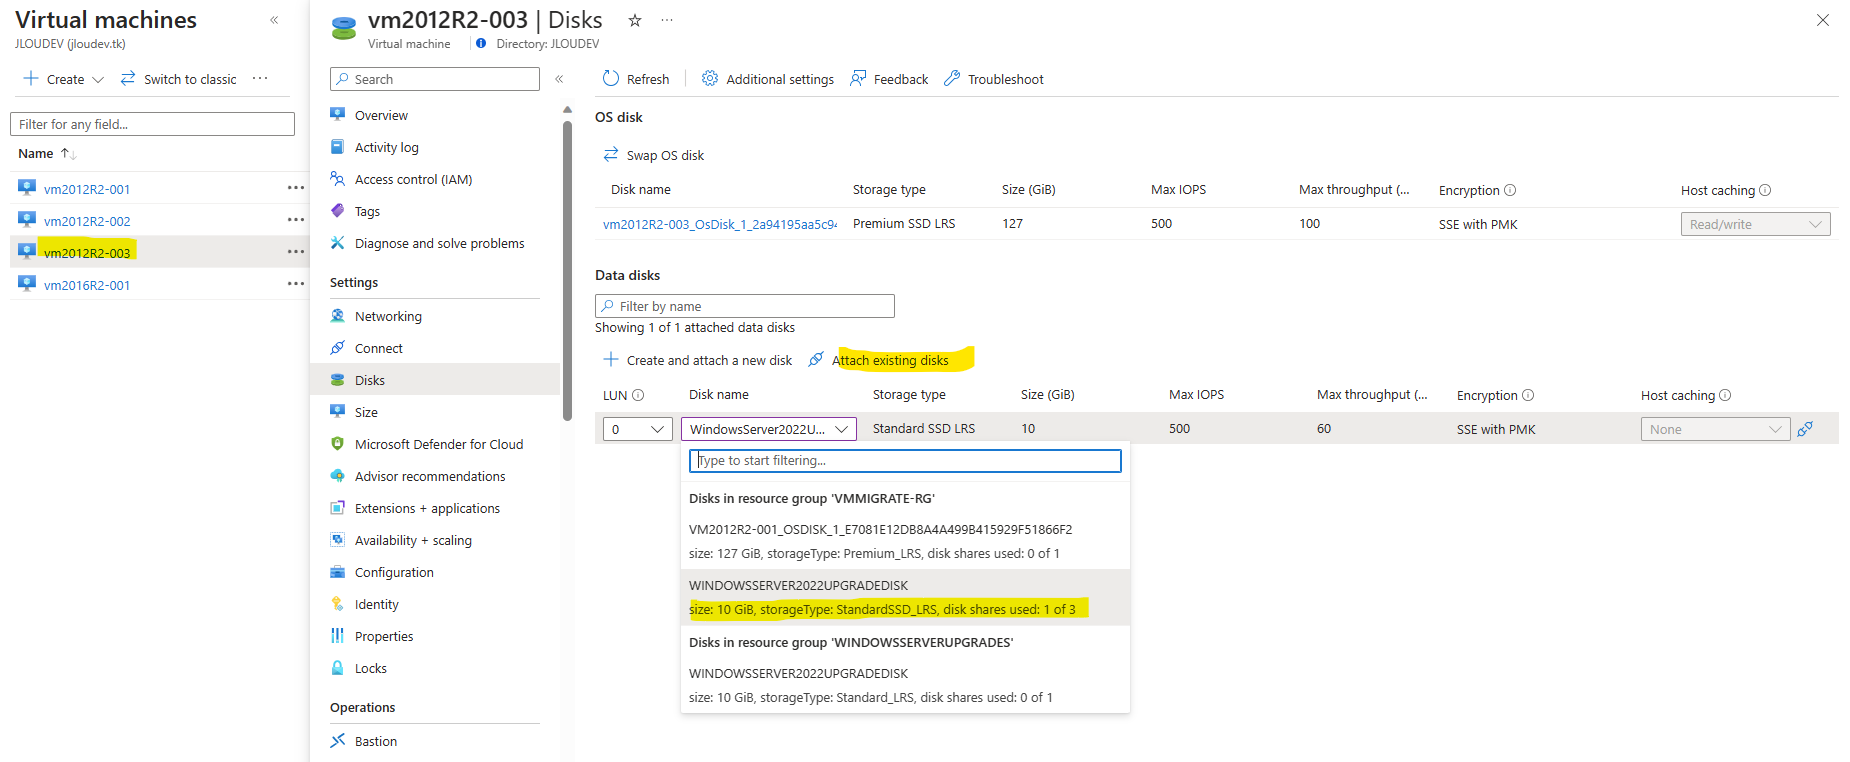Click the Directory info icon
This screenshot has width=1850, height=762.
click(x=481, y=43)
